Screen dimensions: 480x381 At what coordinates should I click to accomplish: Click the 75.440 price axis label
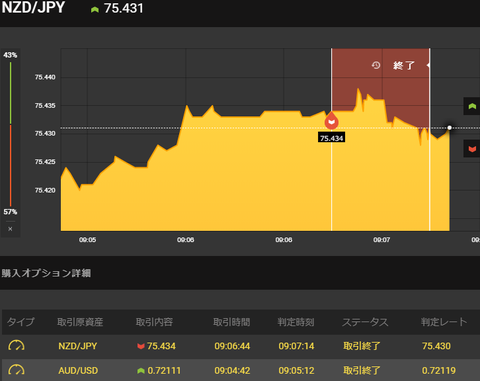pos(45,77)
